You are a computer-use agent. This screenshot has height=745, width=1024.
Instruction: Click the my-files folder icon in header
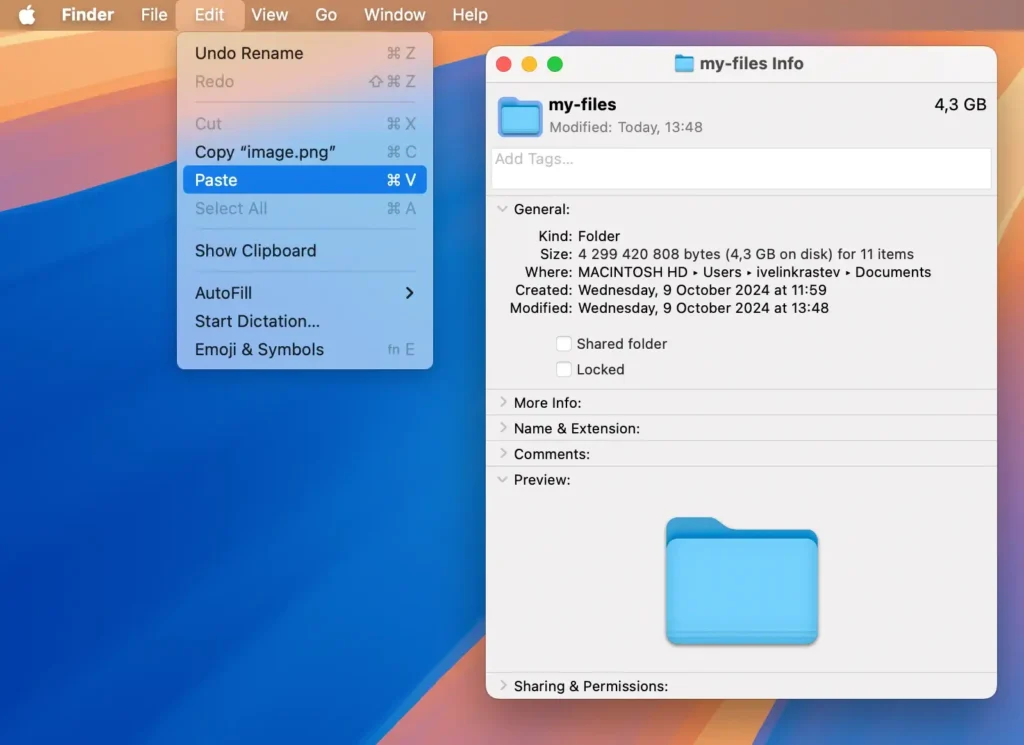(x=520, y=116)
